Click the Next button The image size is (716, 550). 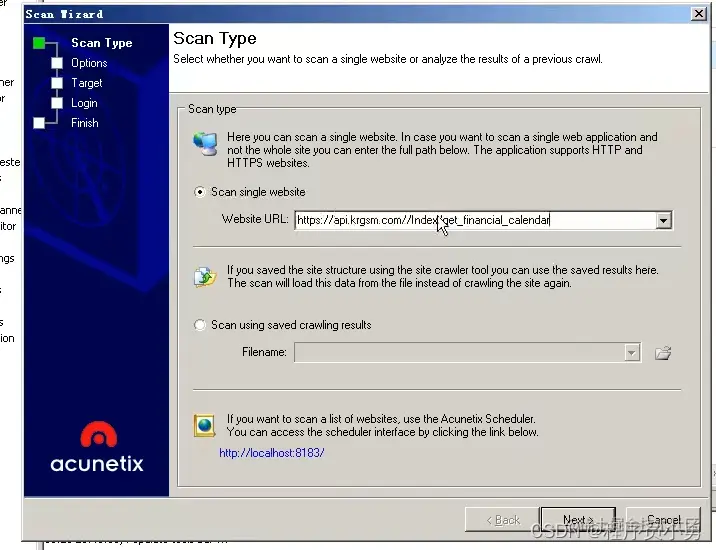[x=578, y=519]
